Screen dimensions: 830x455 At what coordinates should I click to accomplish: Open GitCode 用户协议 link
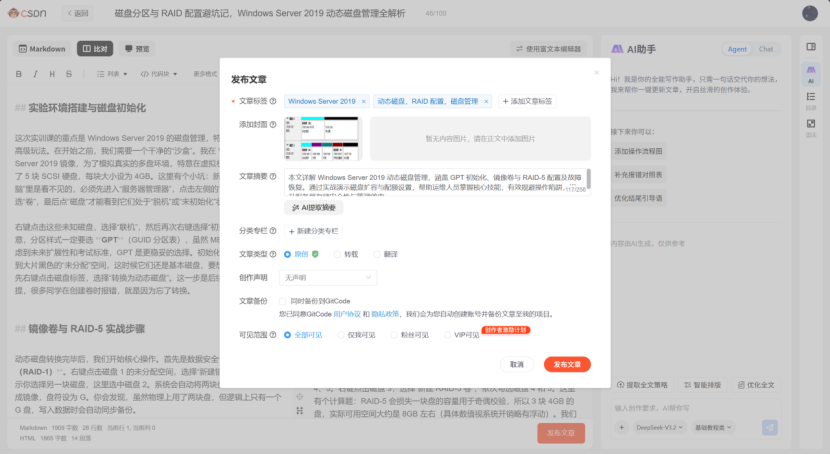(x=347, y=314)
